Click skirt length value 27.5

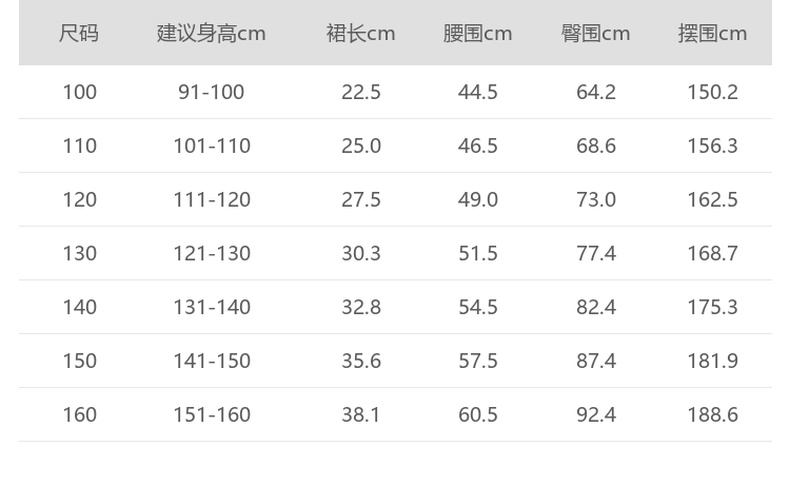pyautogui.click(x=361, y=200)
